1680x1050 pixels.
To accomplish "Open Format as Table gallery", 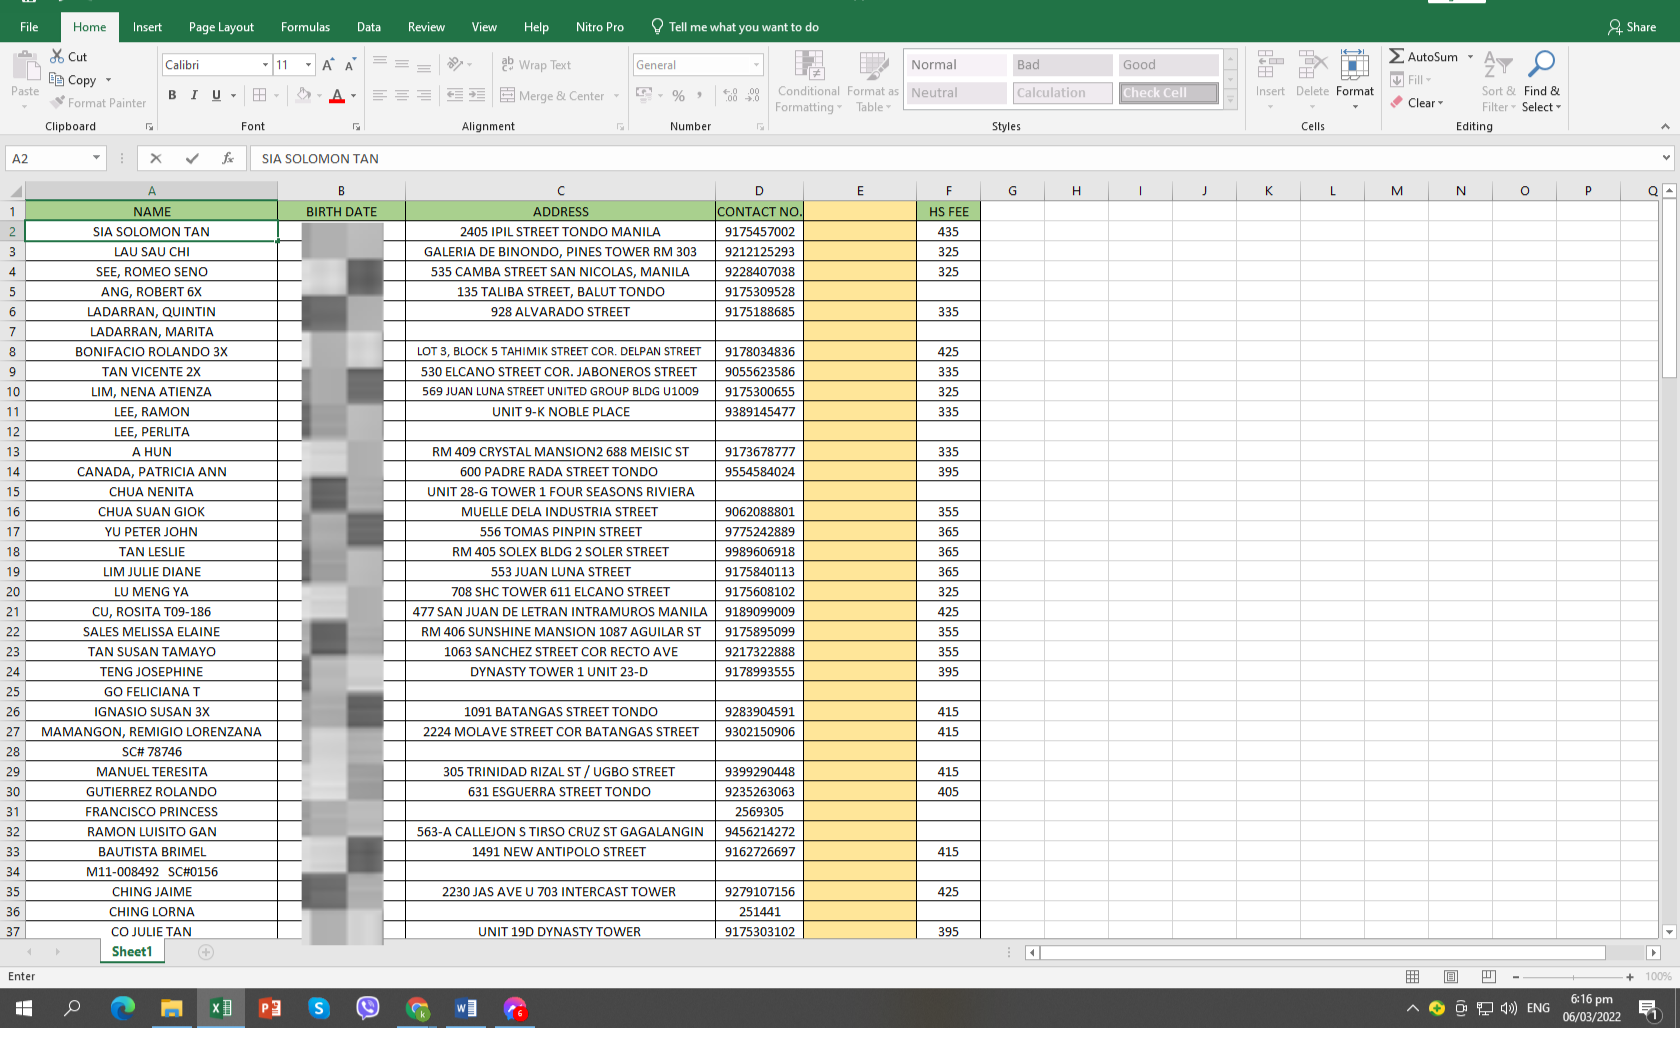I will pos(873,82).
